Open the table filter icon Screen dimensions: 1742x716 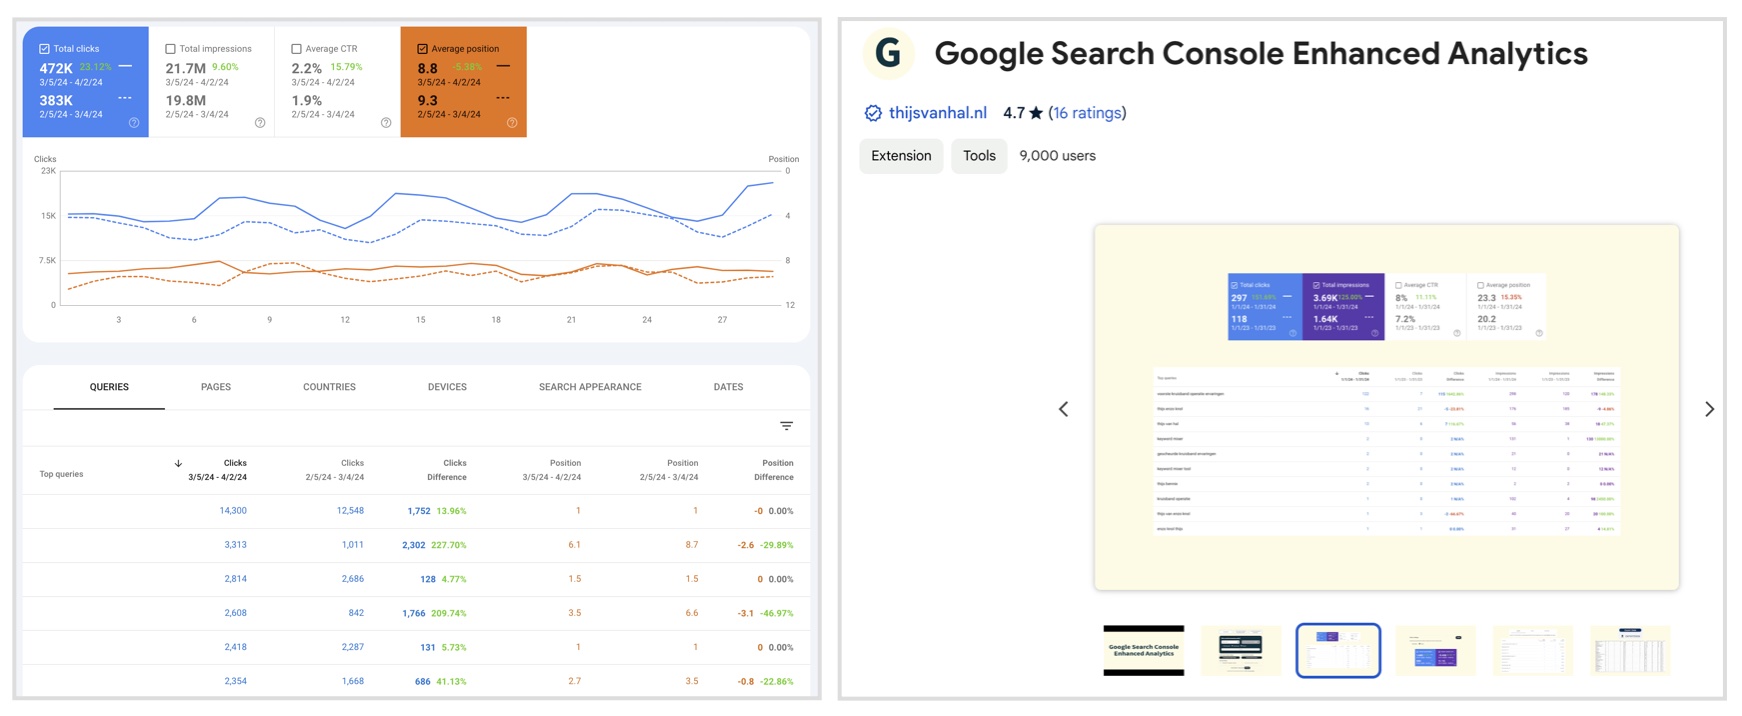click(x=787, y=426)
